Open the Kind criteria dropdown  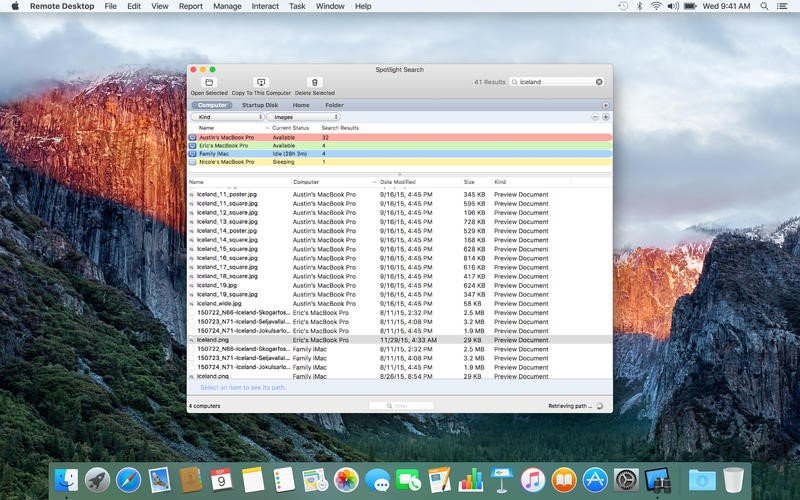pos(227,117)
